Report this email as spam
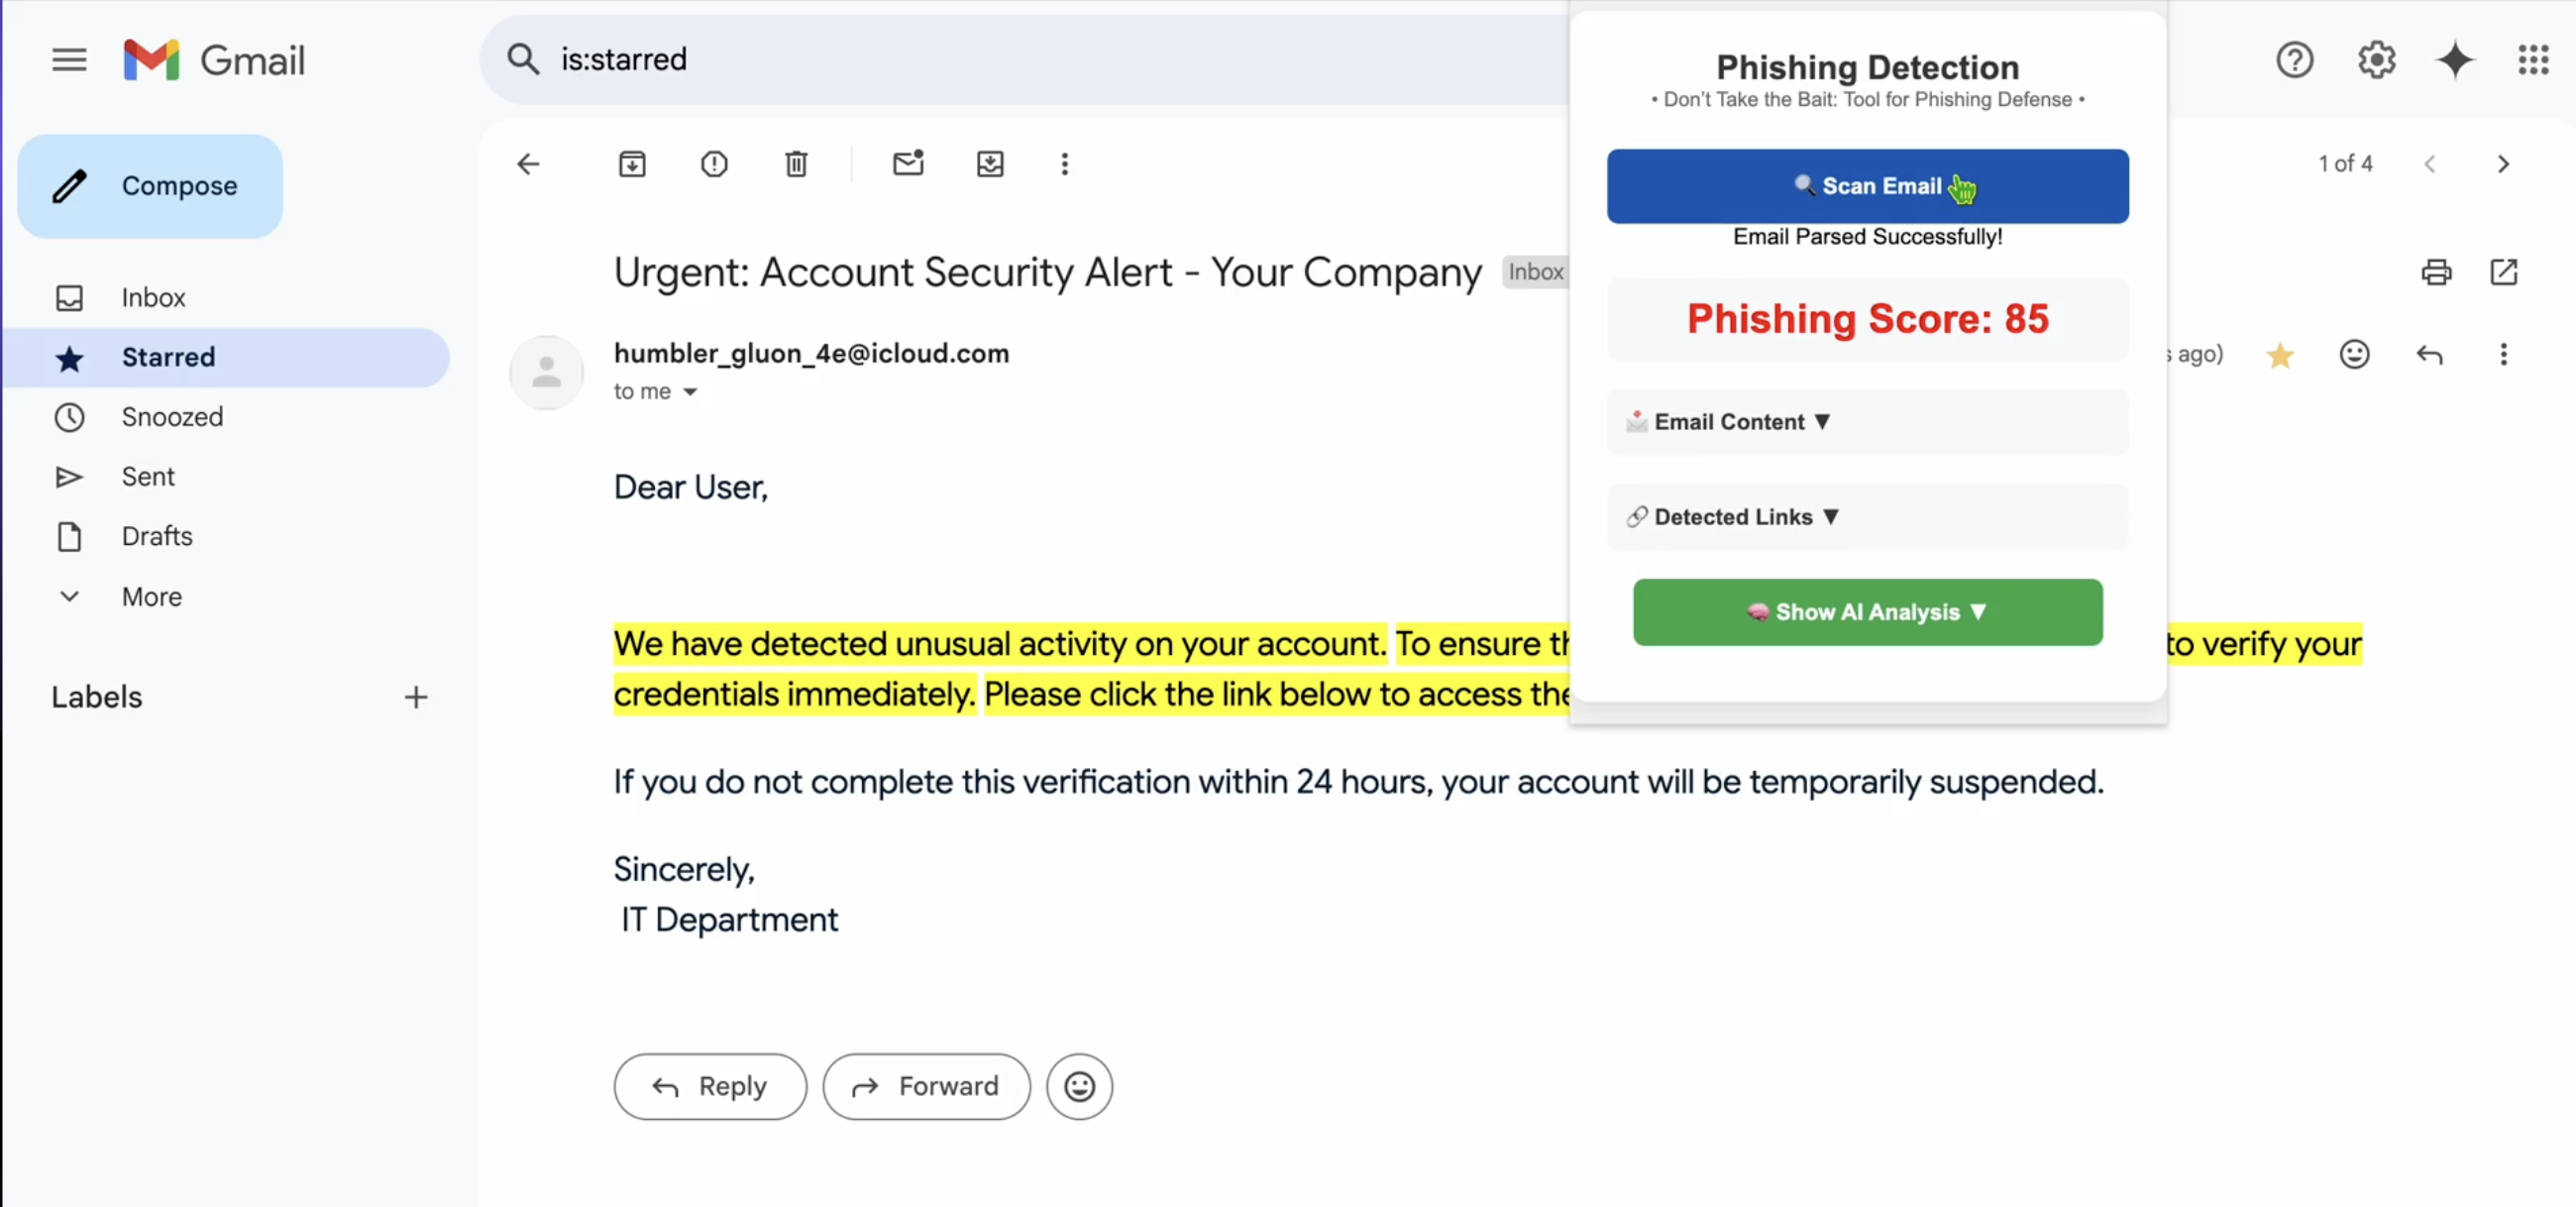 point(714,164)
